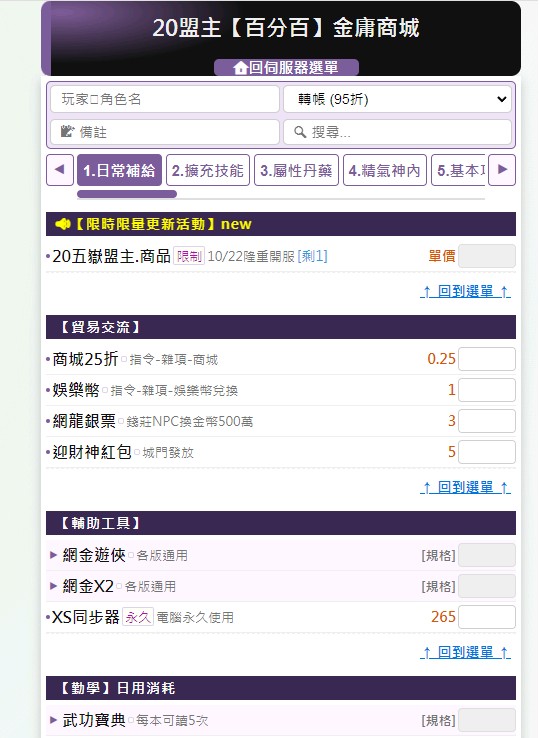Click the 娛樂幣 item name
Viewport: 539px width, 738px height.
point(76,390)
